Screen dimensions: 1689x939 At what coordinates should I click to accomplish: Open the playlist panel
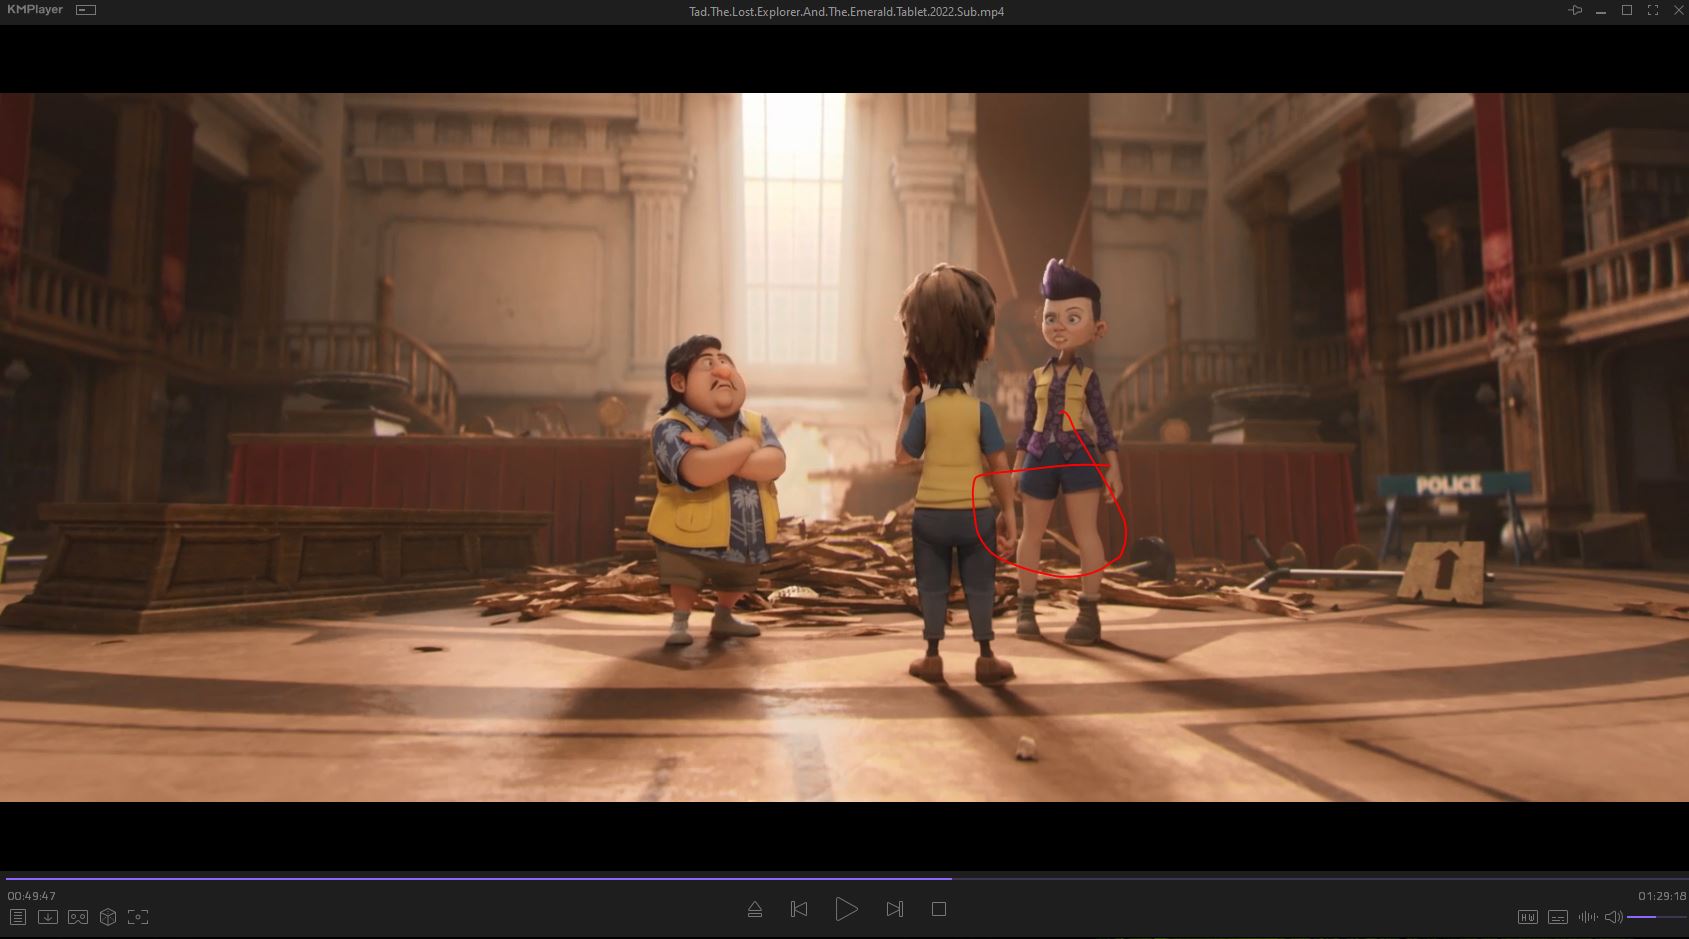pos(18,917)
